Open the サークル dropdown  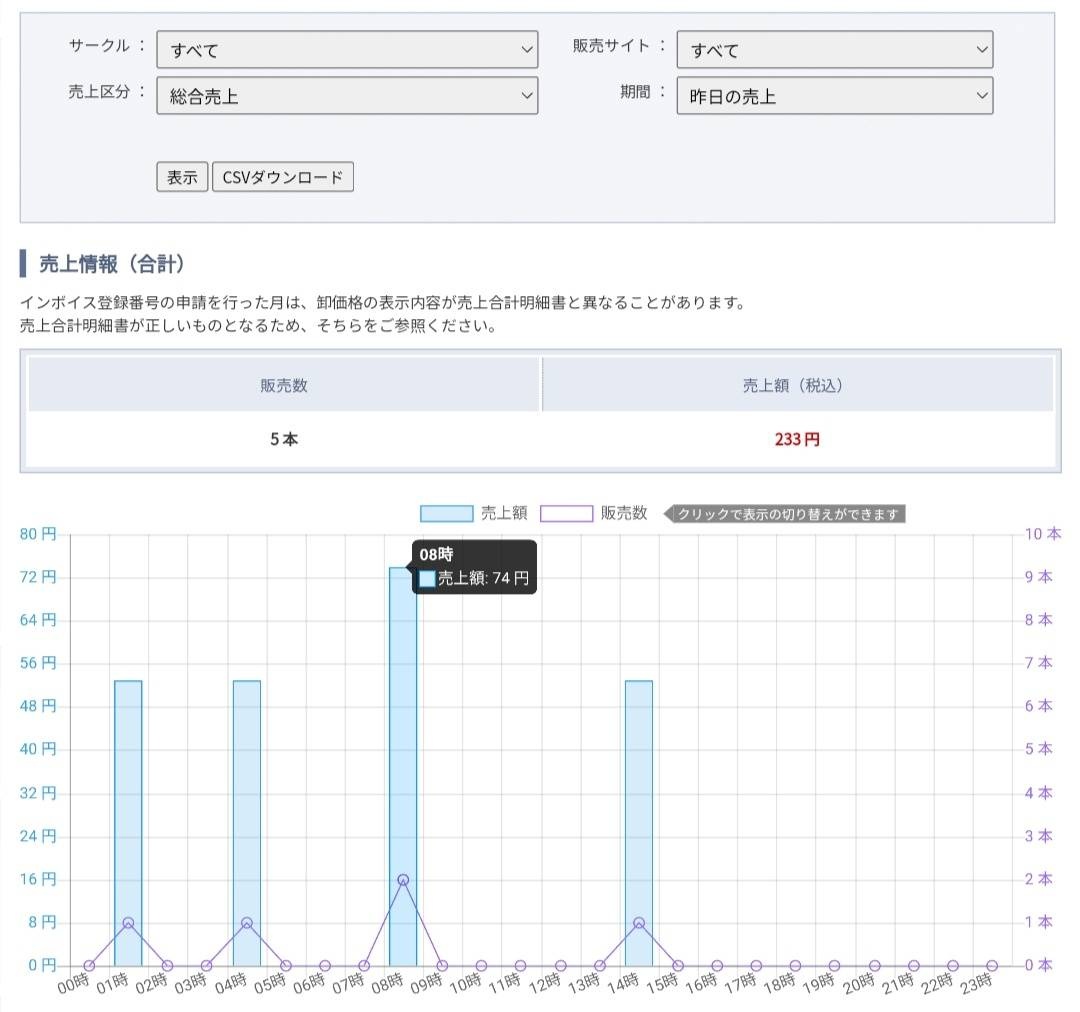(346, 50)
